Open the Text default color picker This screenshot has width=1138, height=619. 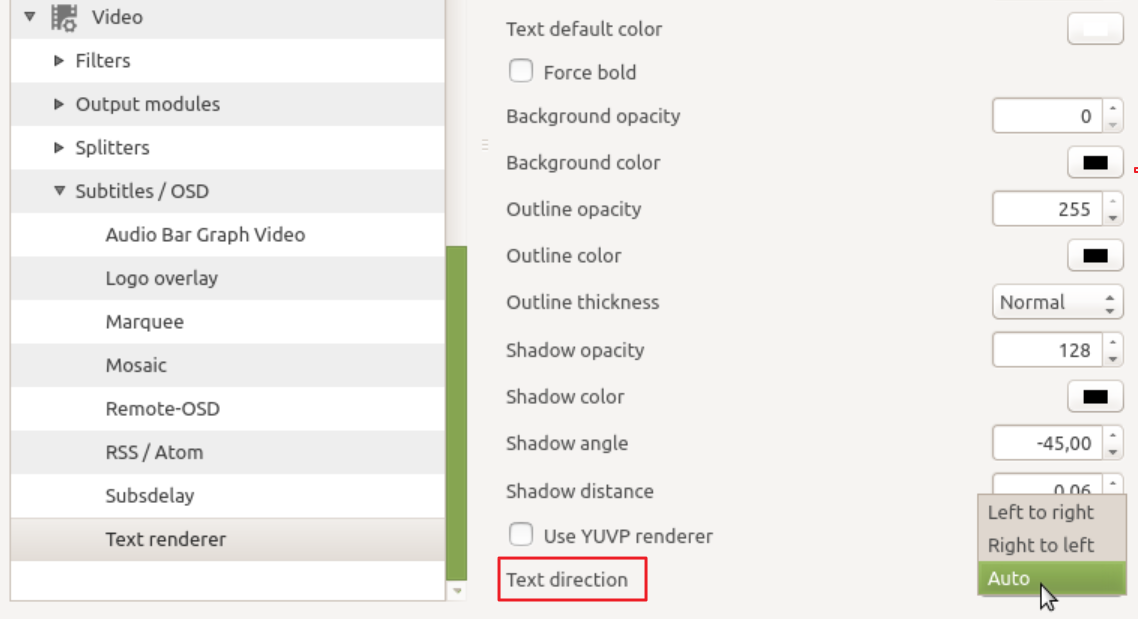(1095, 29)
